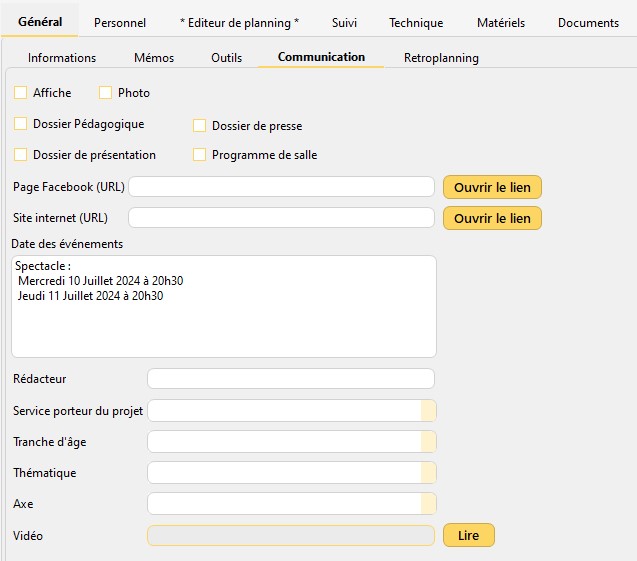Open the Documents tab
637x561 pixels.
[588, 22]
